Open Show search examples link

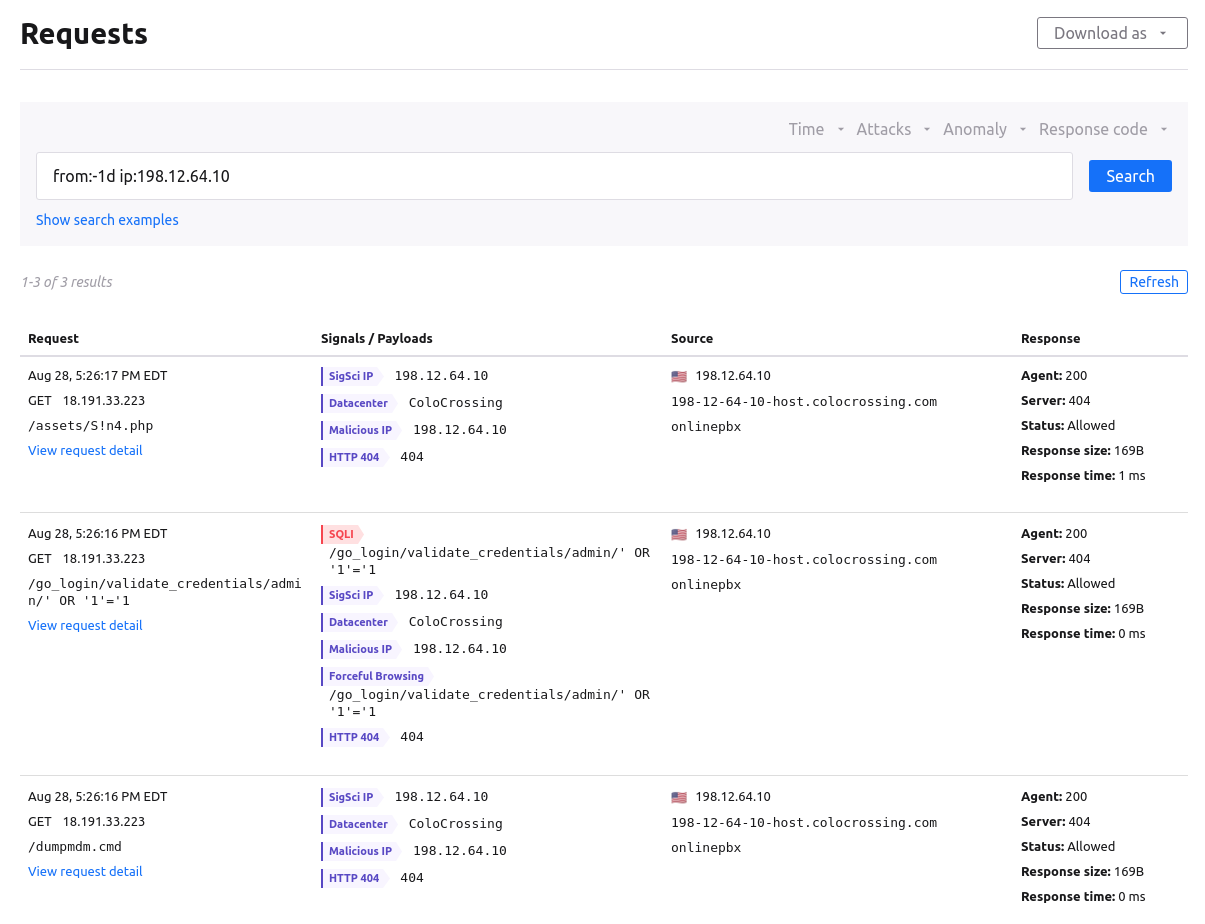click(x=107, y=220)
